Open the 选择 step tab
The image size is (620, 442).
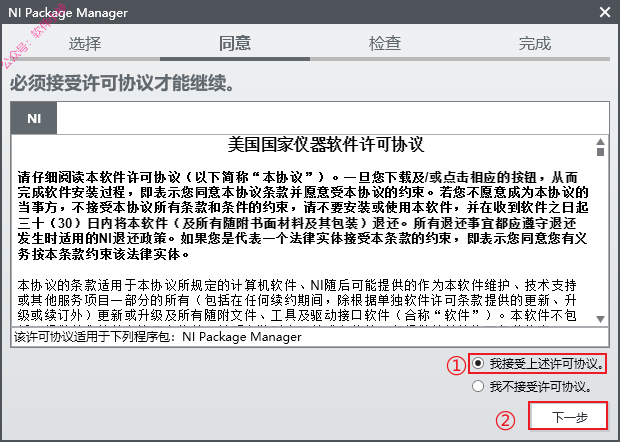[x=85, y=44]
